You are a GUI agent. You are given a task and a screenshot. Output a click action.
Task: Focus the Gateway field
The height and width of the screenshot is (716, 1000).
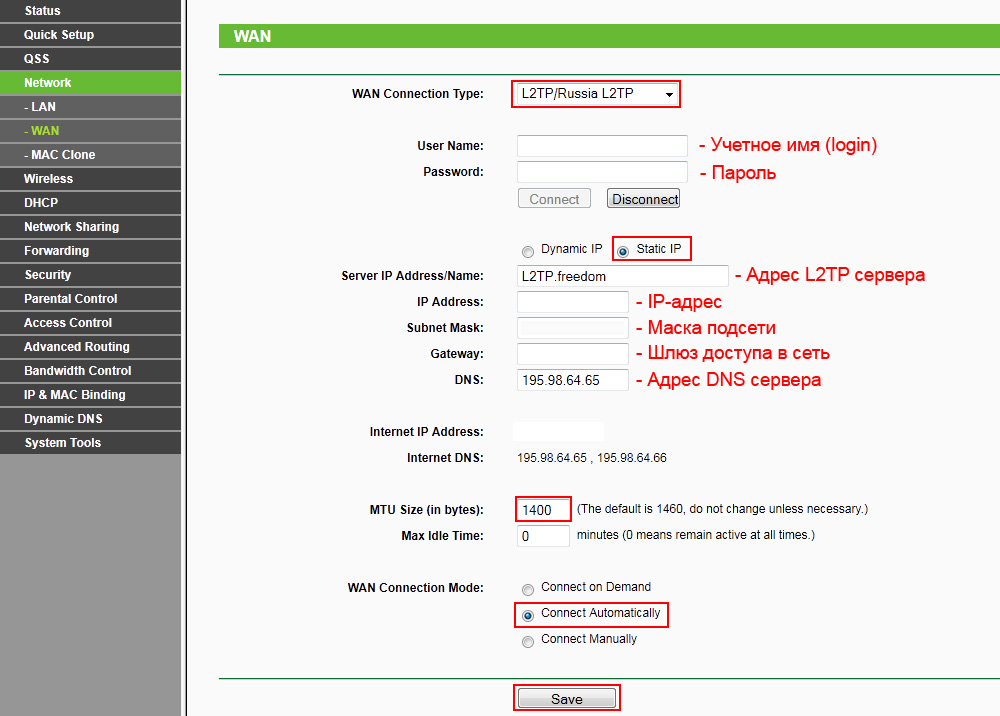point(573,354)
